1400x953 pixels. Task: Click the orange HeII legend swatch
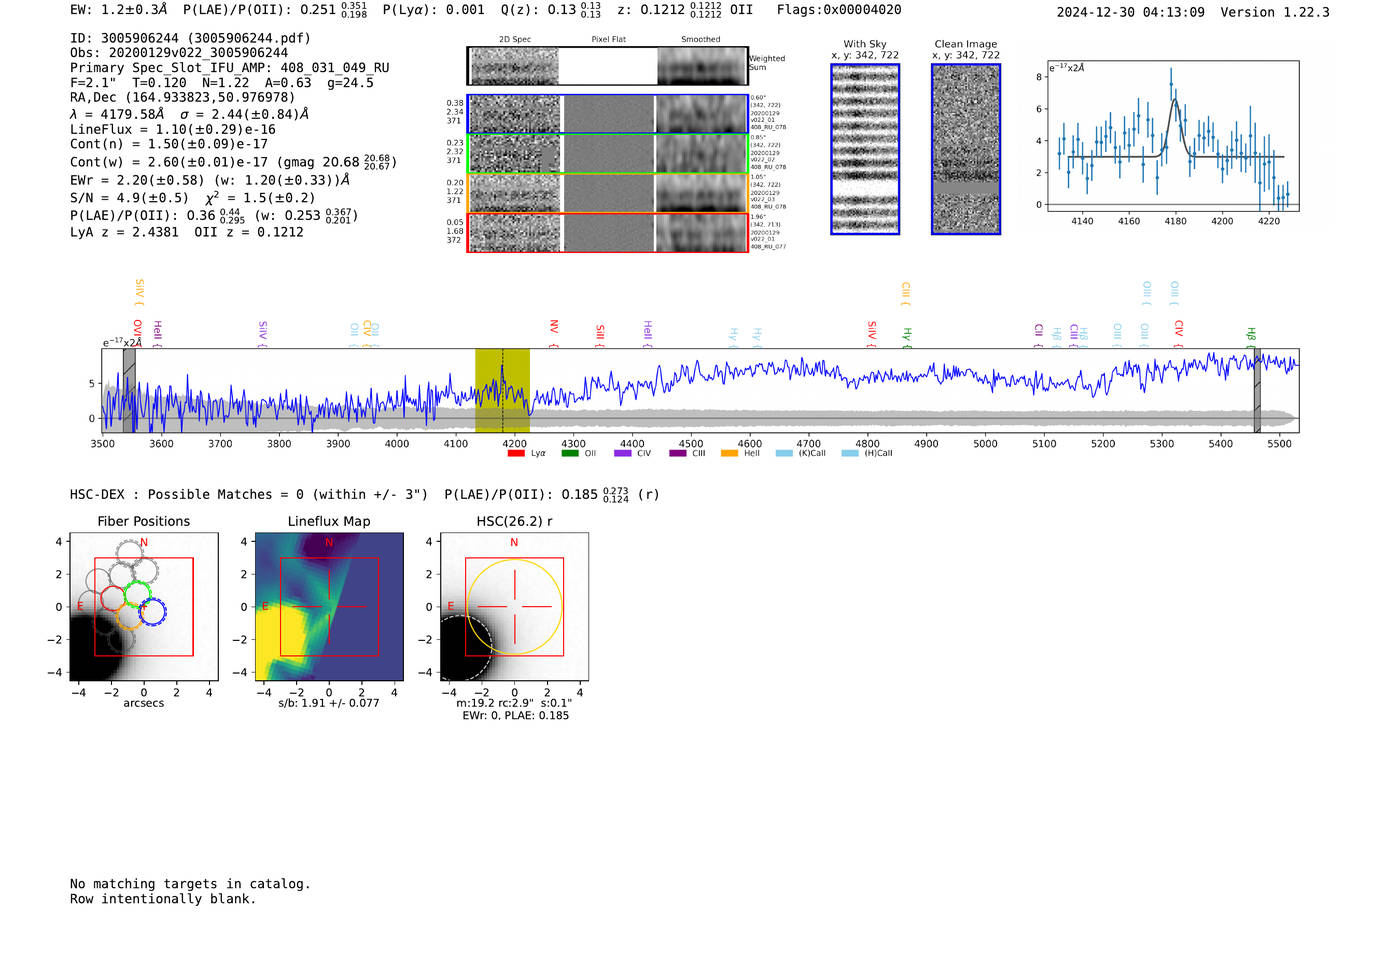point(729,454)
